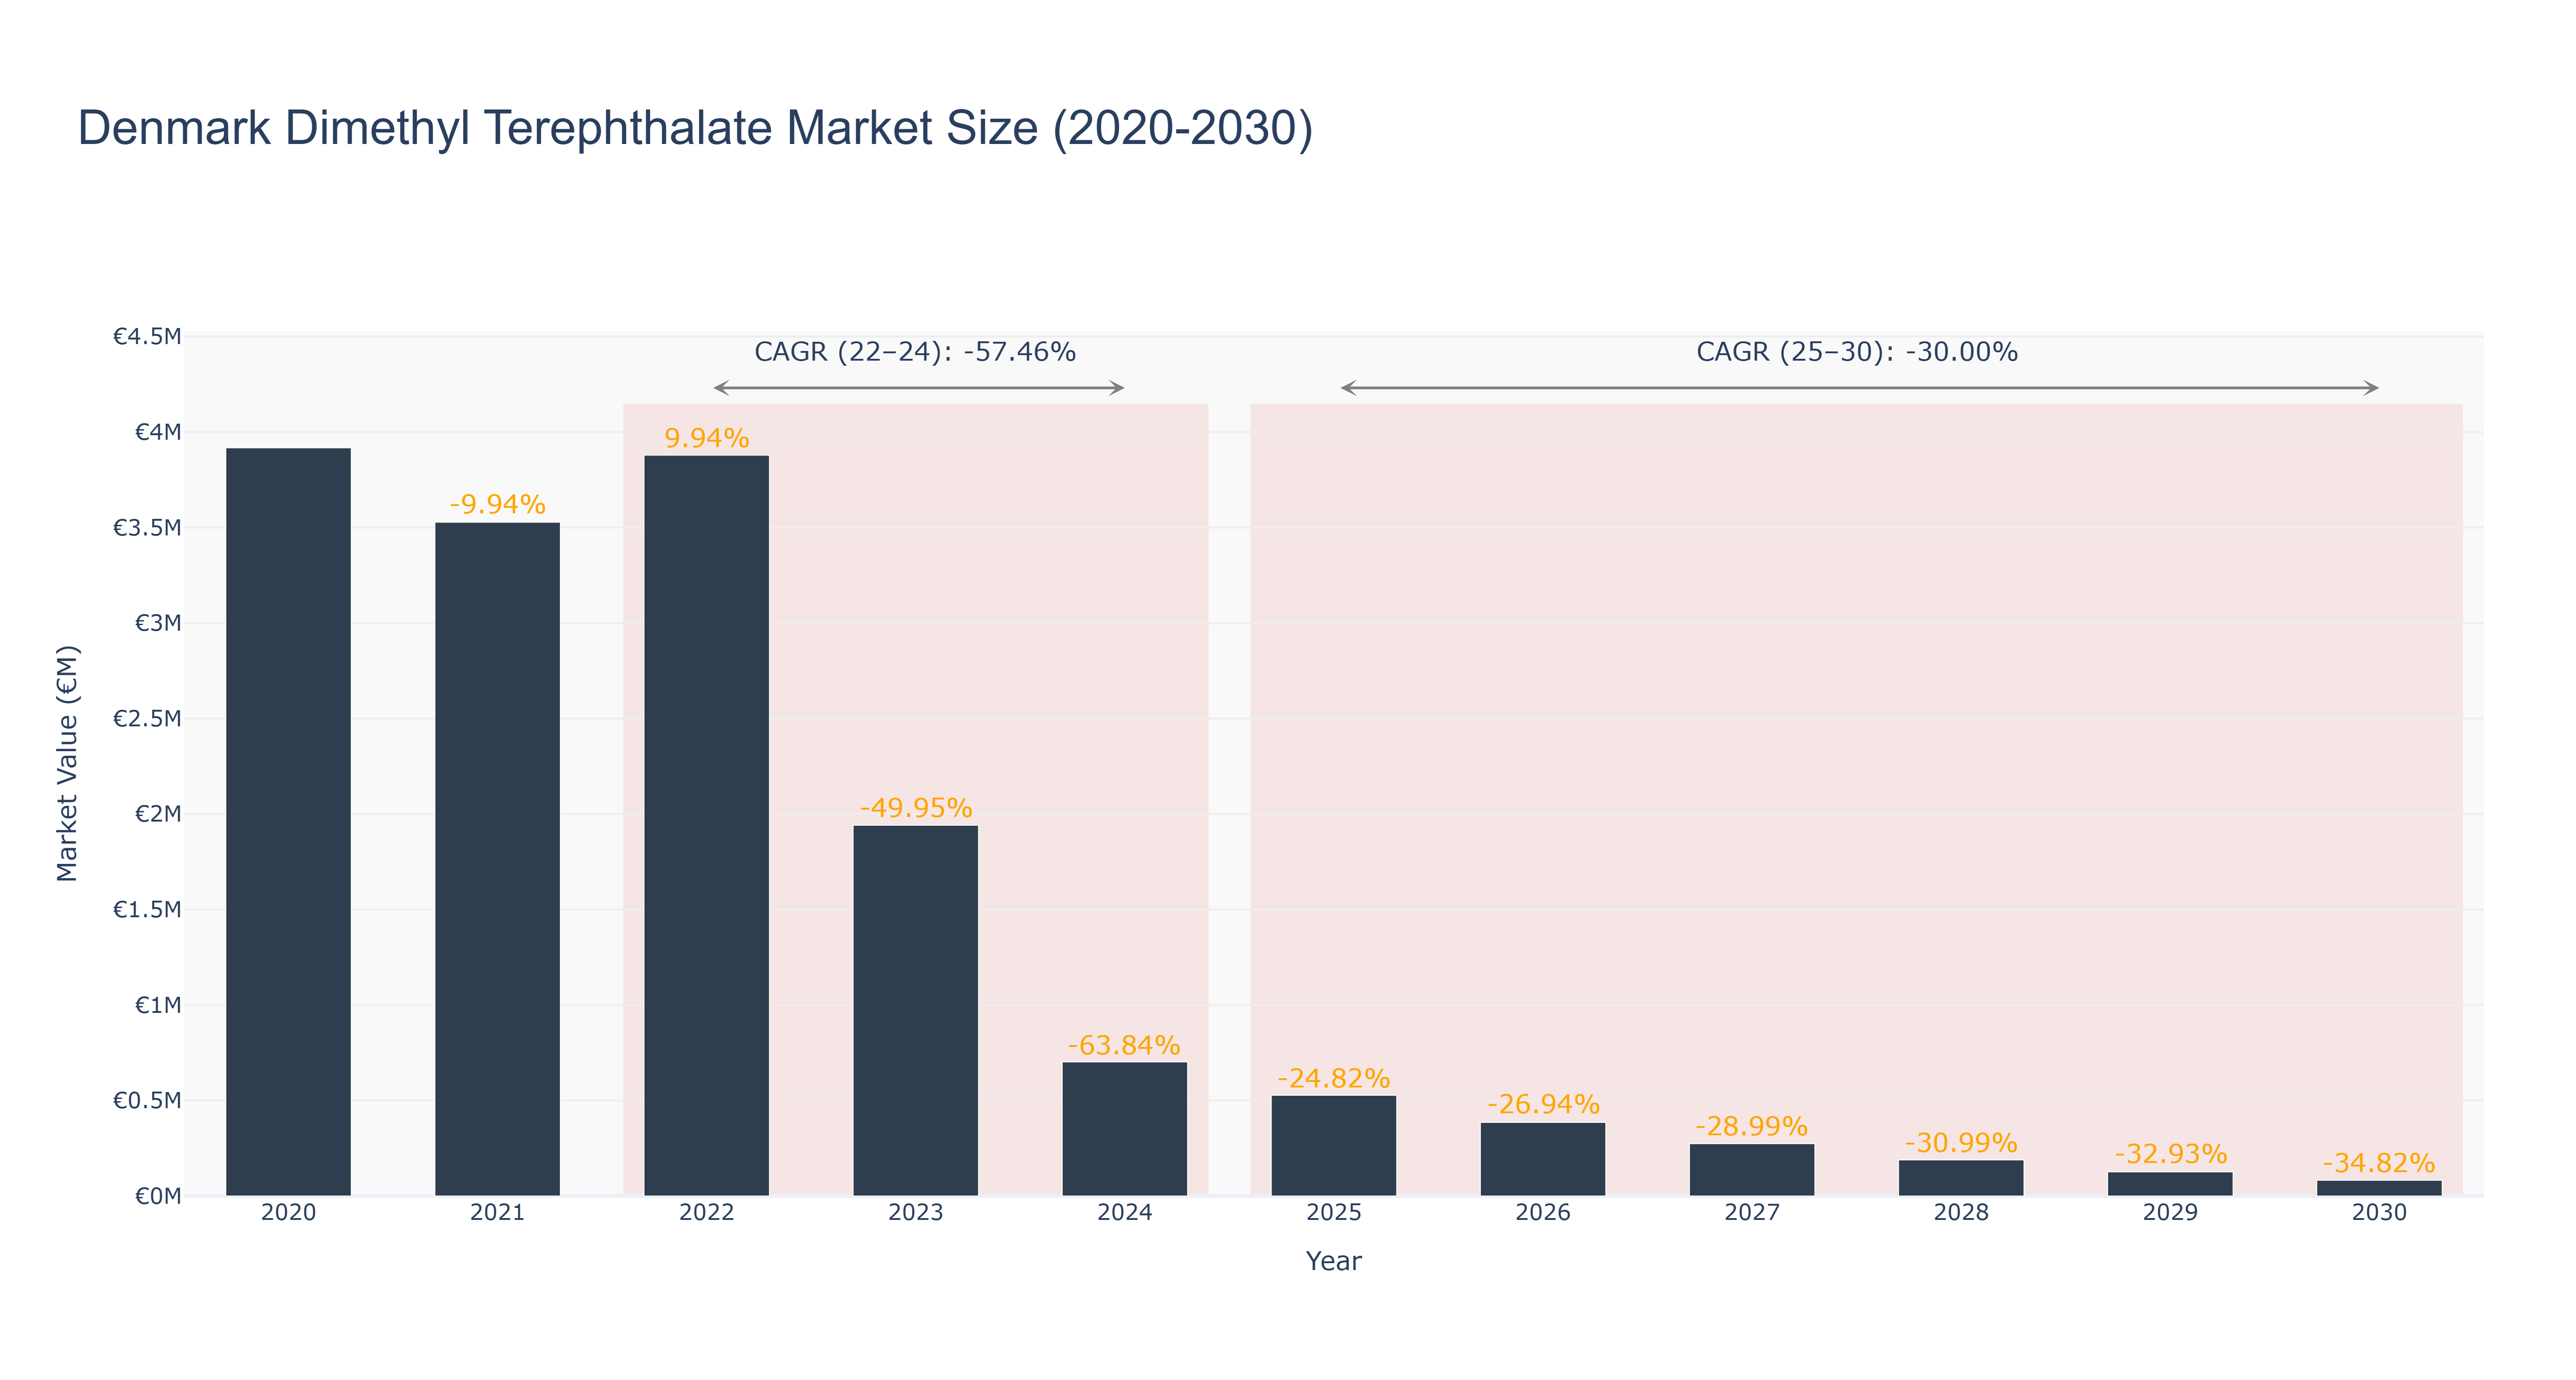Click the 'Year' x-axis title
This screenshot has height=1380, width=2576.
pyautogui.click(x=1333, y=1262)
